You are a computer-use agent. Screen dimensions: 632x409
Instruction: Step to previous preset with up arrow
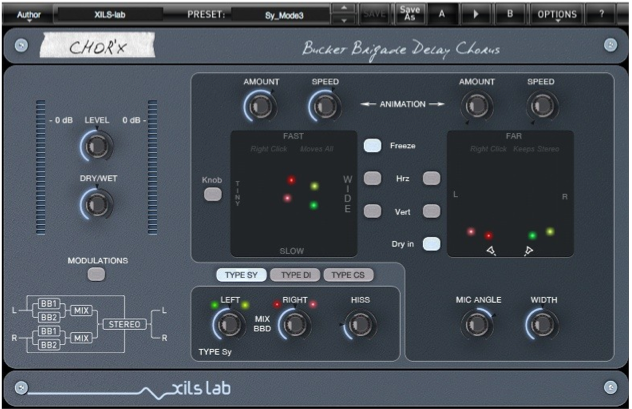click(x=344, y=8)
